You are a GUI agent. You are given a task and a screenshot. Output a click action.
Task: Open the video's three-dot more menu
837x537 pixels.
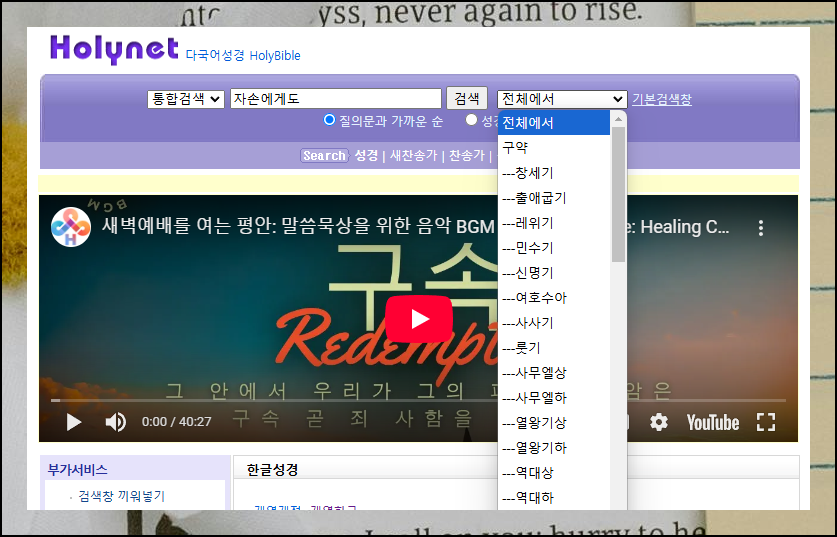tap(761, 228)
